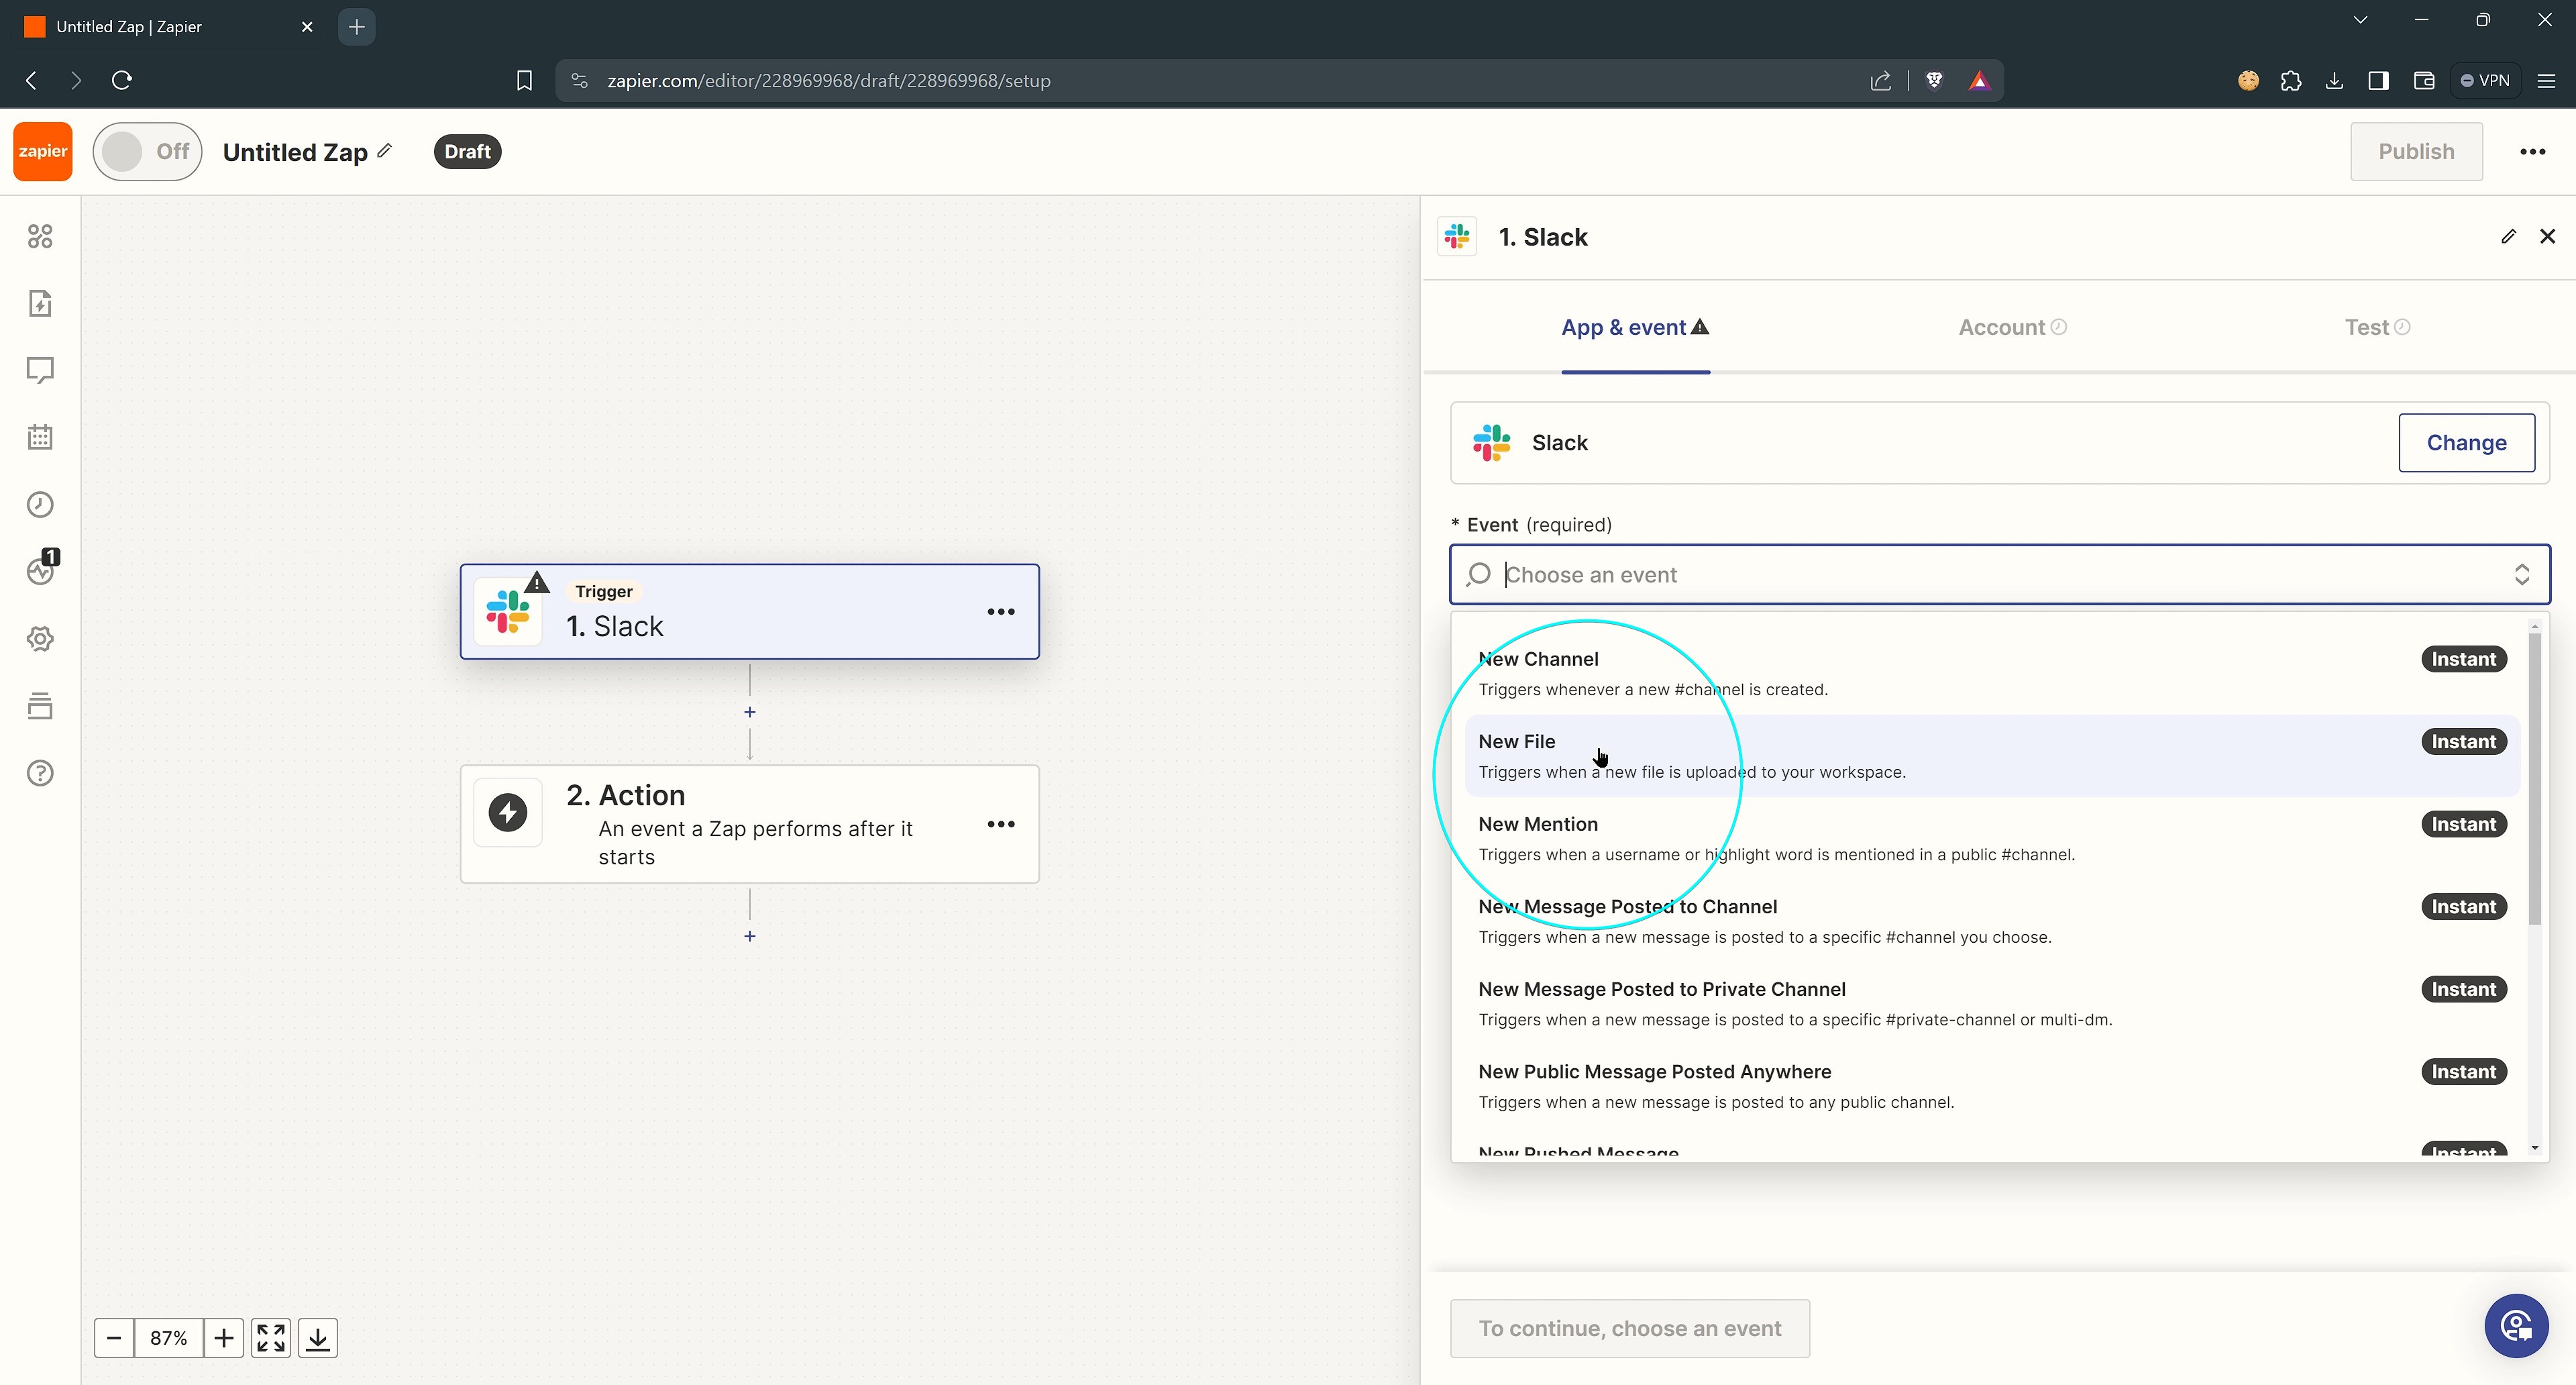Click the Draft status badge
The width and height of the screenshot is (2576, 1385).
[x=467, y=151]
